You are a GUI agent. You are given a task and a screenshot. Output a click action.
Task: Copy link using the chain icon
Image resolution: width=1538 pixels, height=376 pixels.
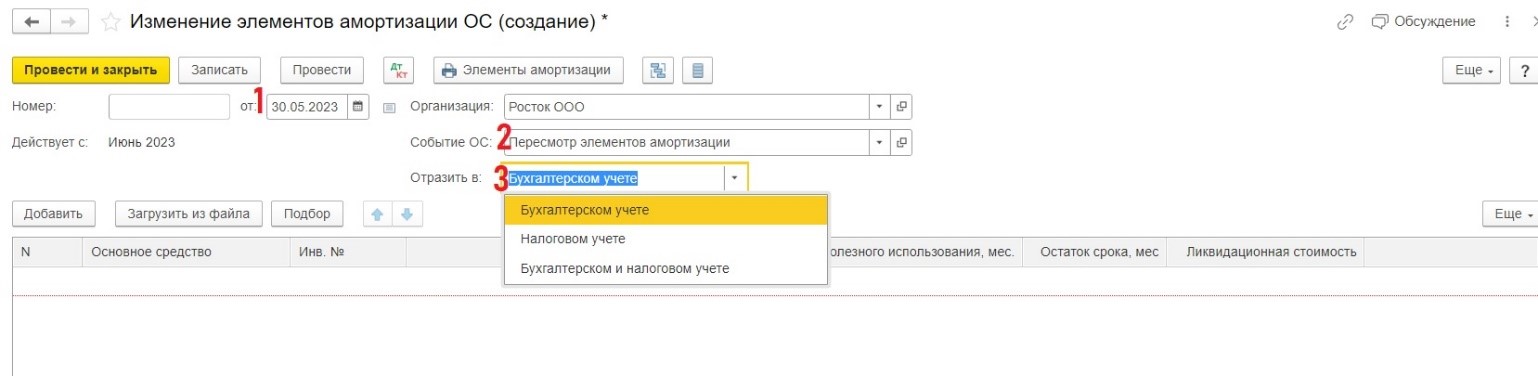(1345, 21)
